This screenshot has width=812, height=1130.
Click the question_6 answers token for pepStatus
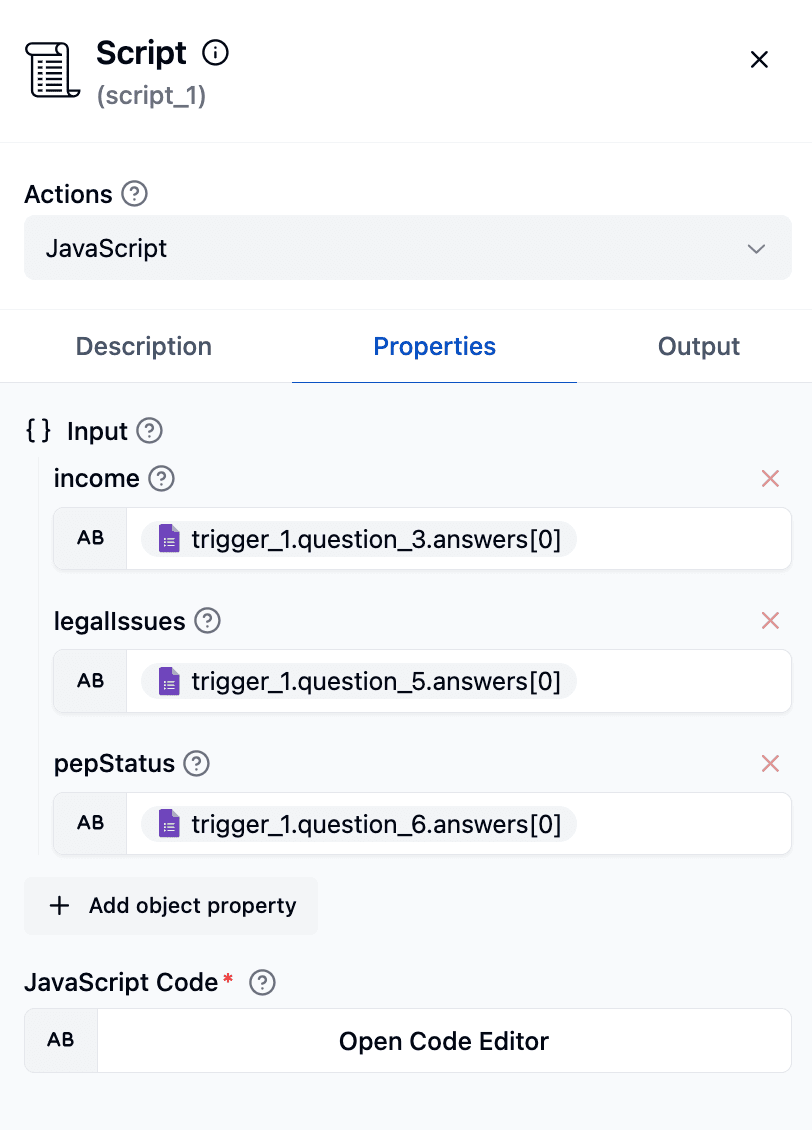[364, 823]
